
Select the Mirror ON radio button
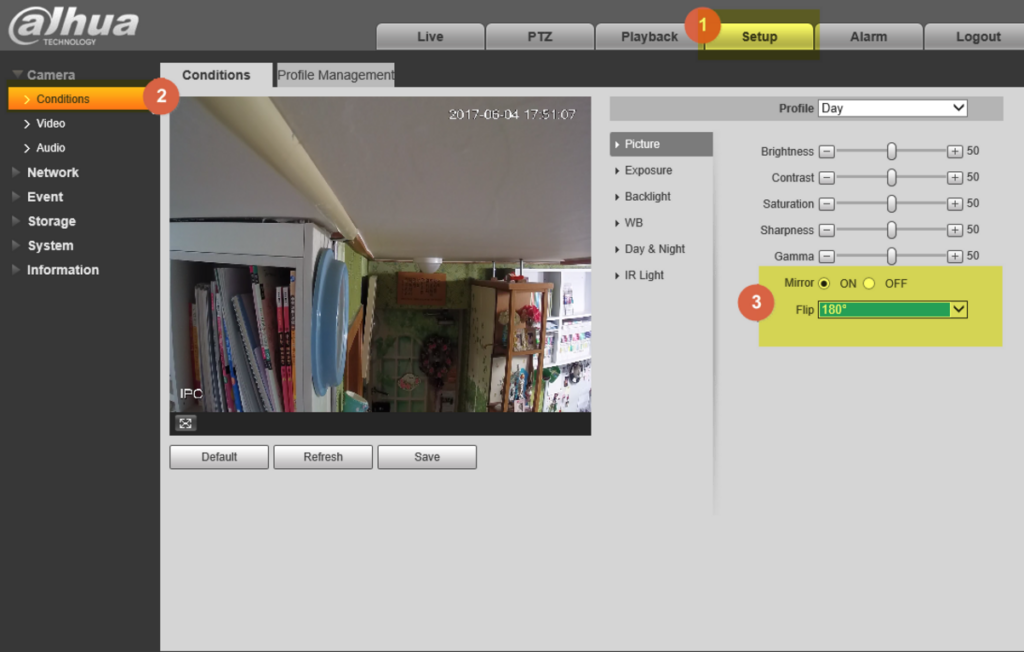[824, 284]
